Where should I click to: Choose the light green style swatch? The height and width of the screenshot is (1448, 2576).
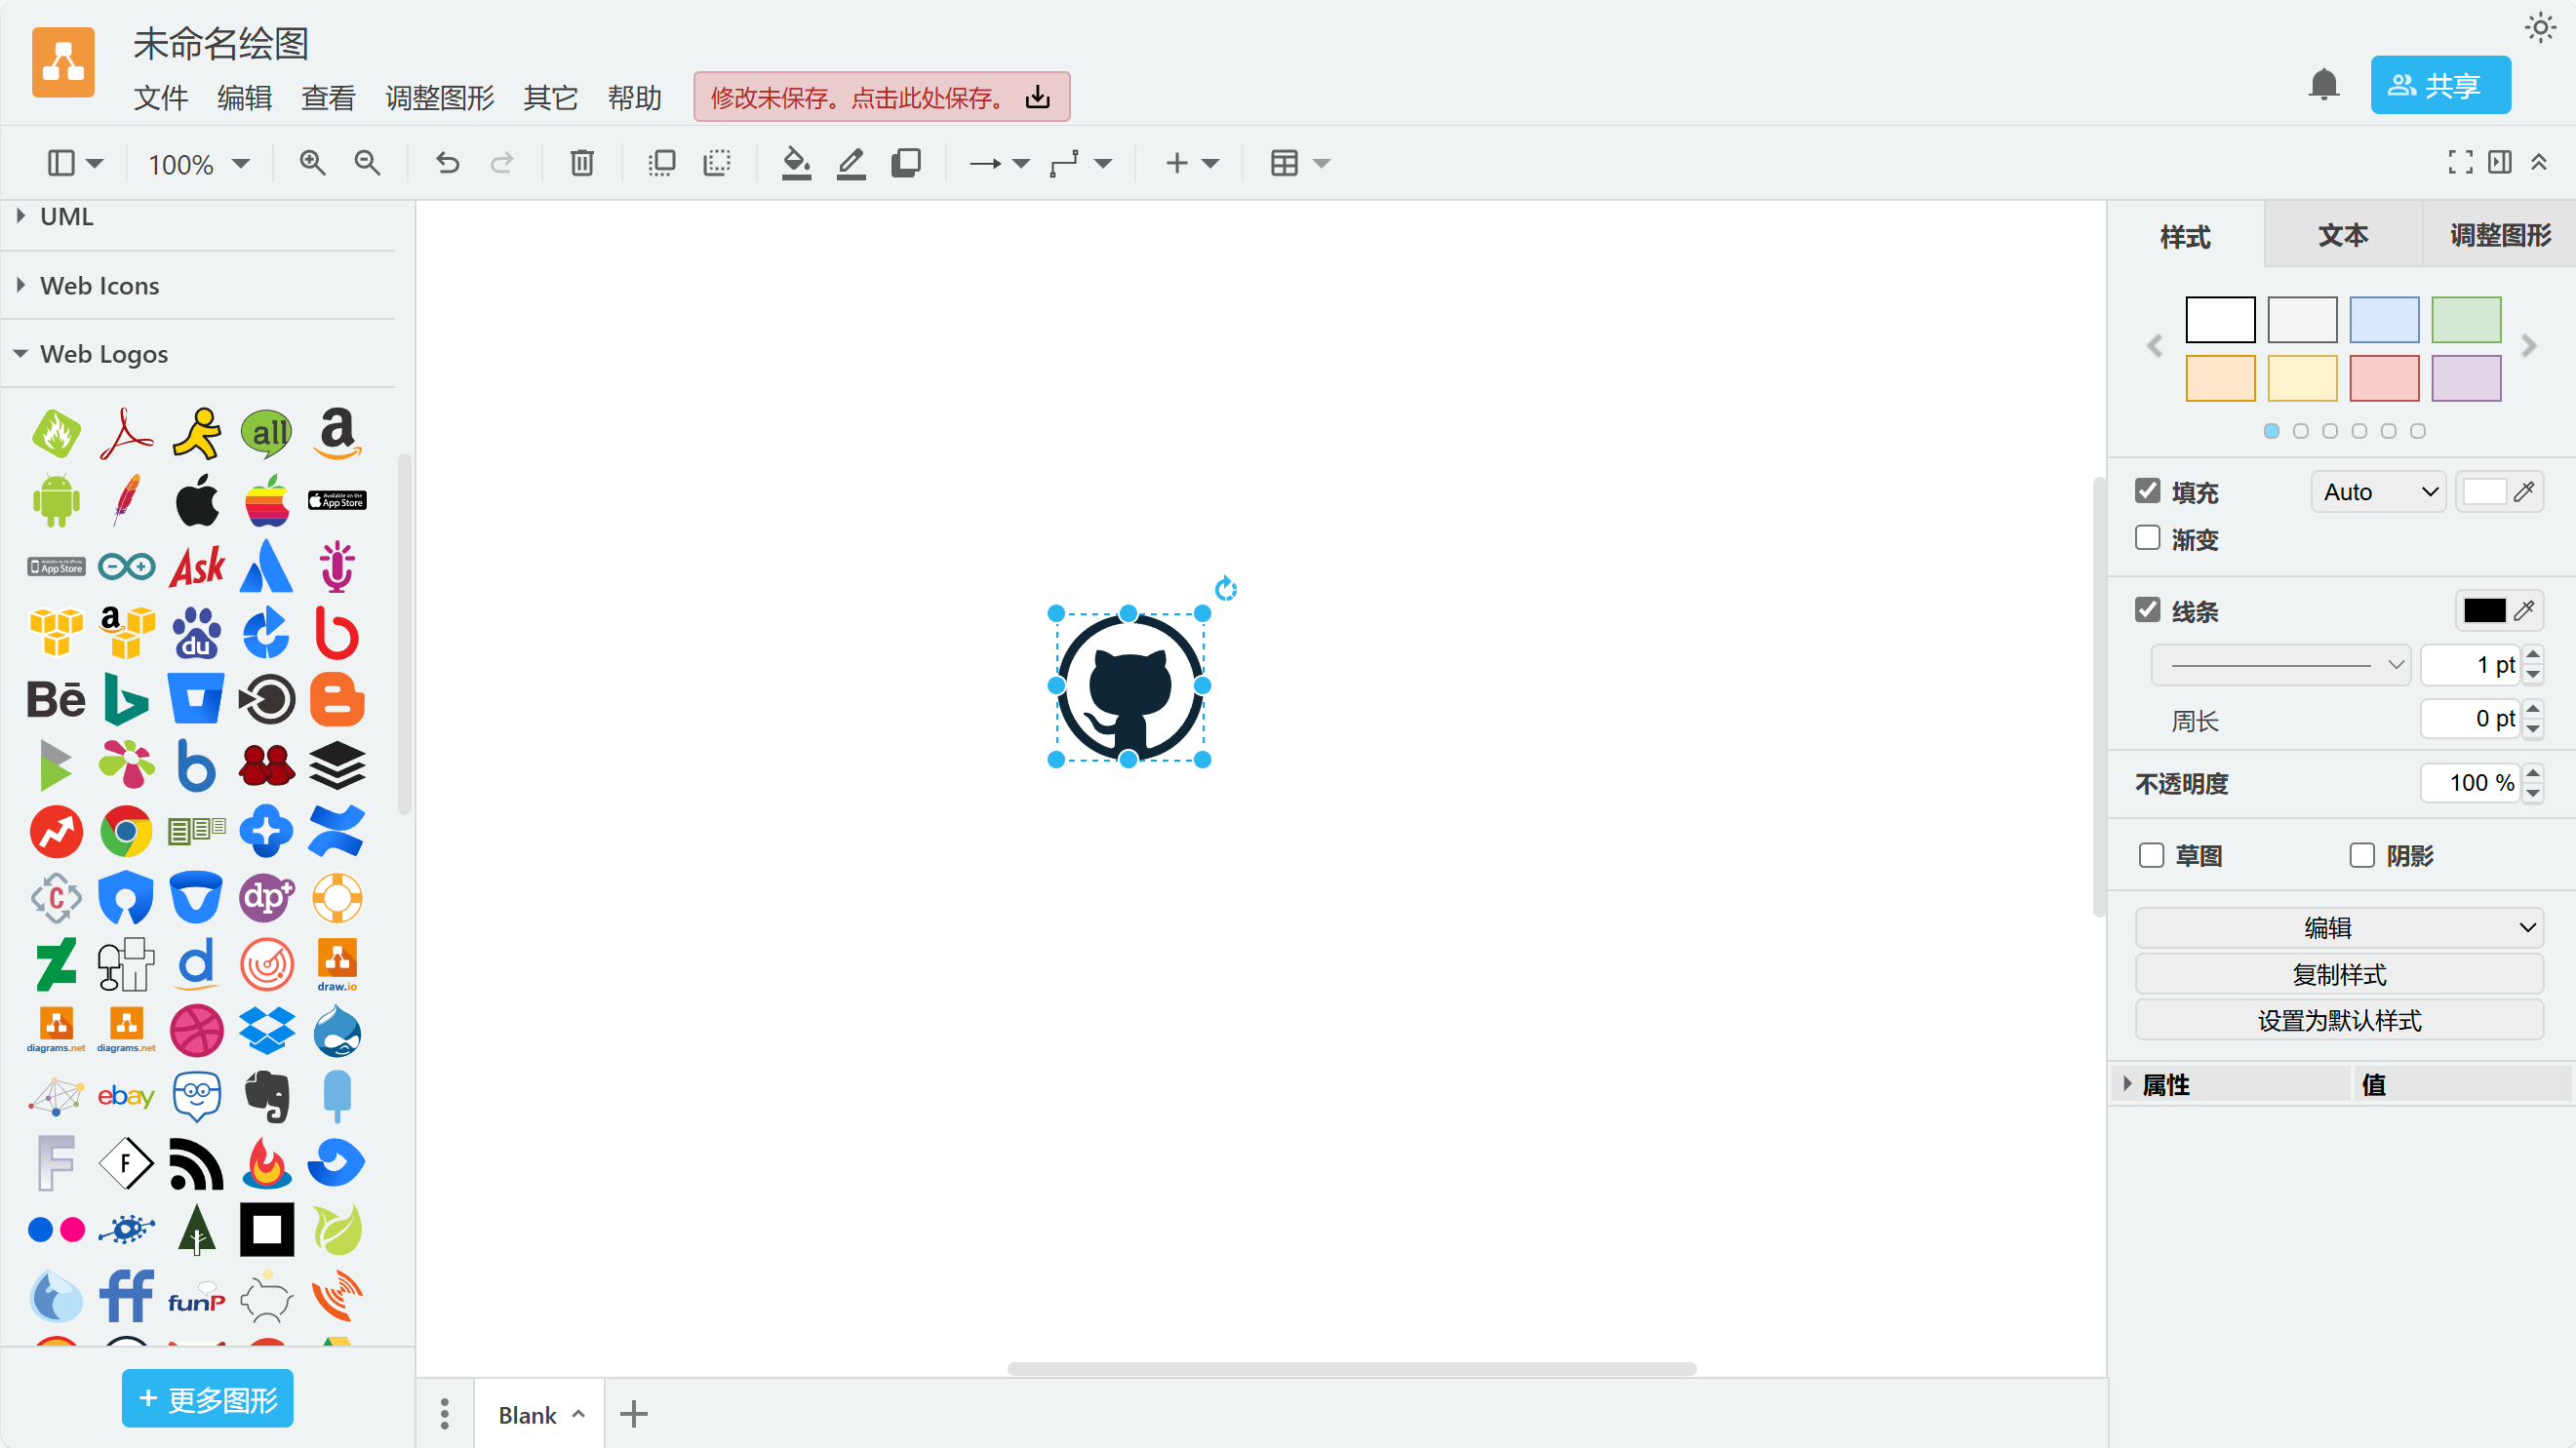coord(2465,320)
